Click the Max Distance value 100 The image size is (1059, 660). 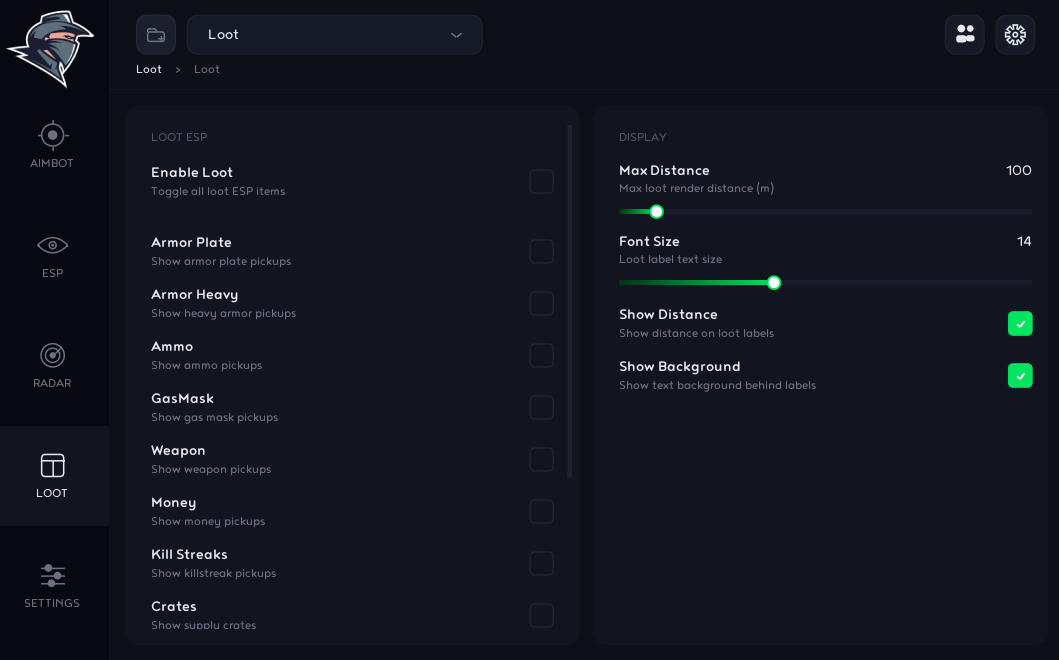pyautogui.click(x=1018, y=170)
